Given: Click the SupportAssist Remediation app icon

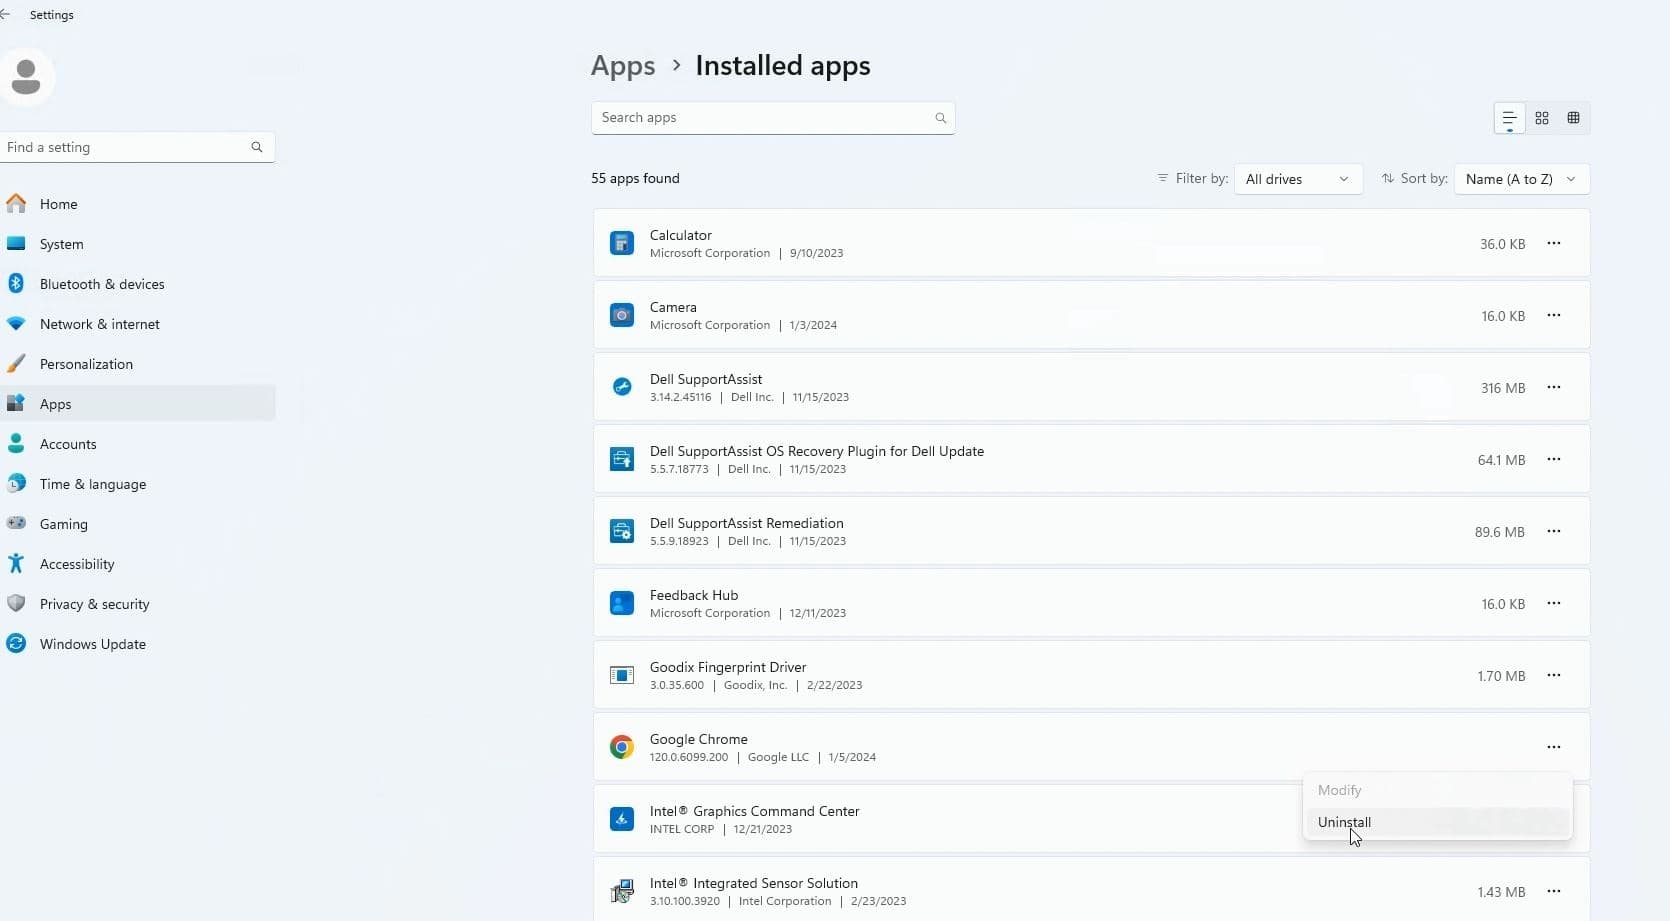Looking at the screenshot, I should (x=622, y=531).
